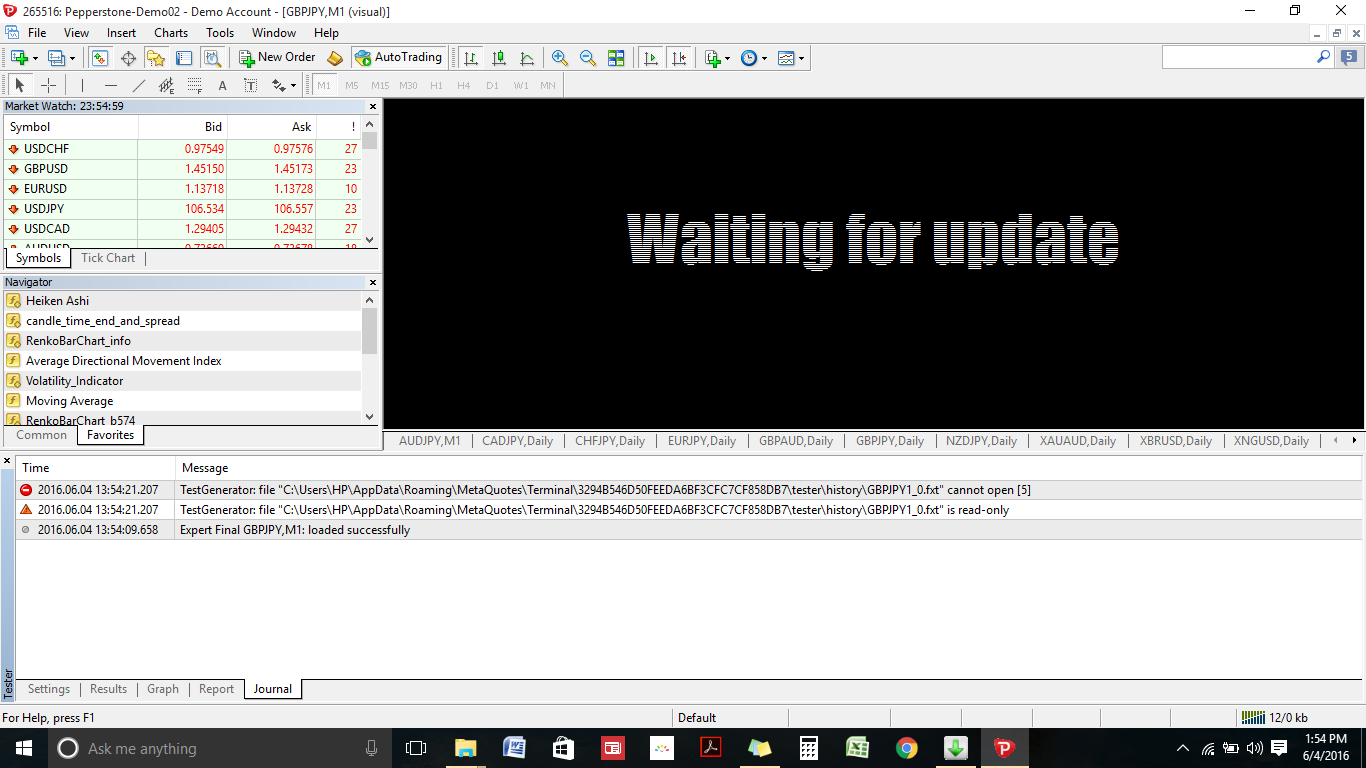
Task: Select the Trendline tool
Action: coord(139,85)
